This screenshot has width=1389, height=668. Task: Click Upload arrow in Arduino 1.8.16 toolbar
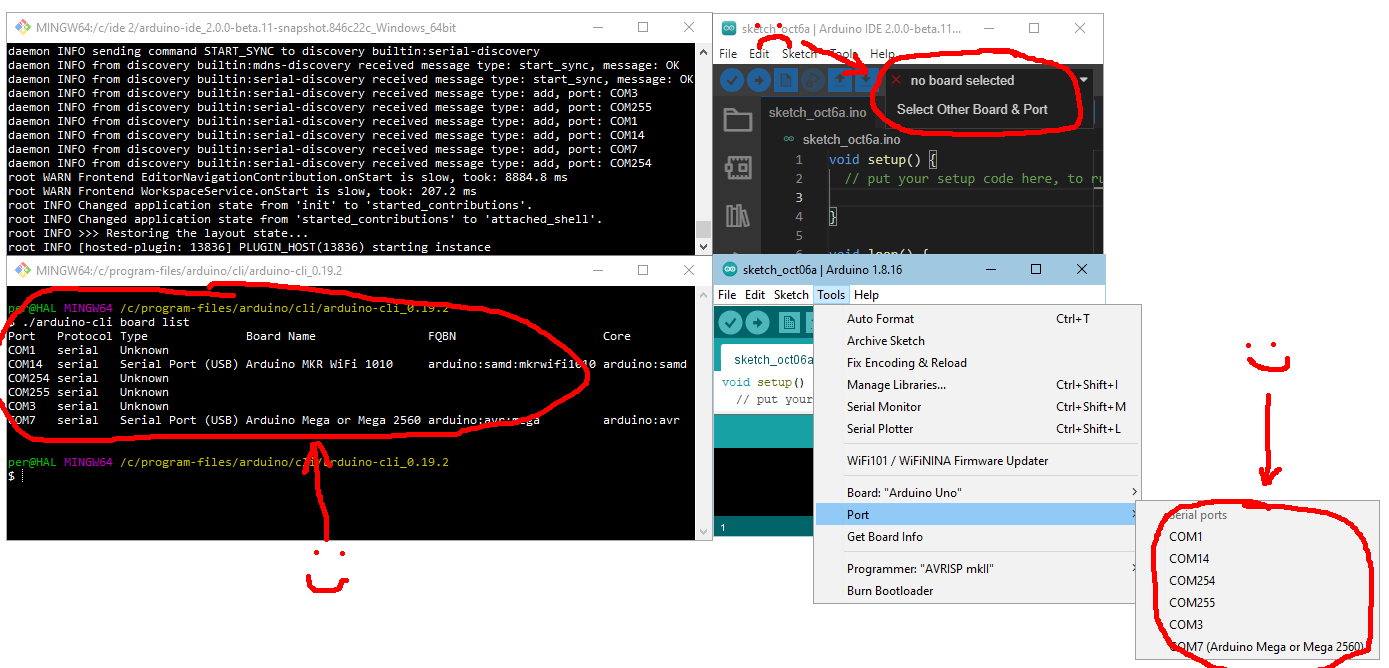coord(757,322)
